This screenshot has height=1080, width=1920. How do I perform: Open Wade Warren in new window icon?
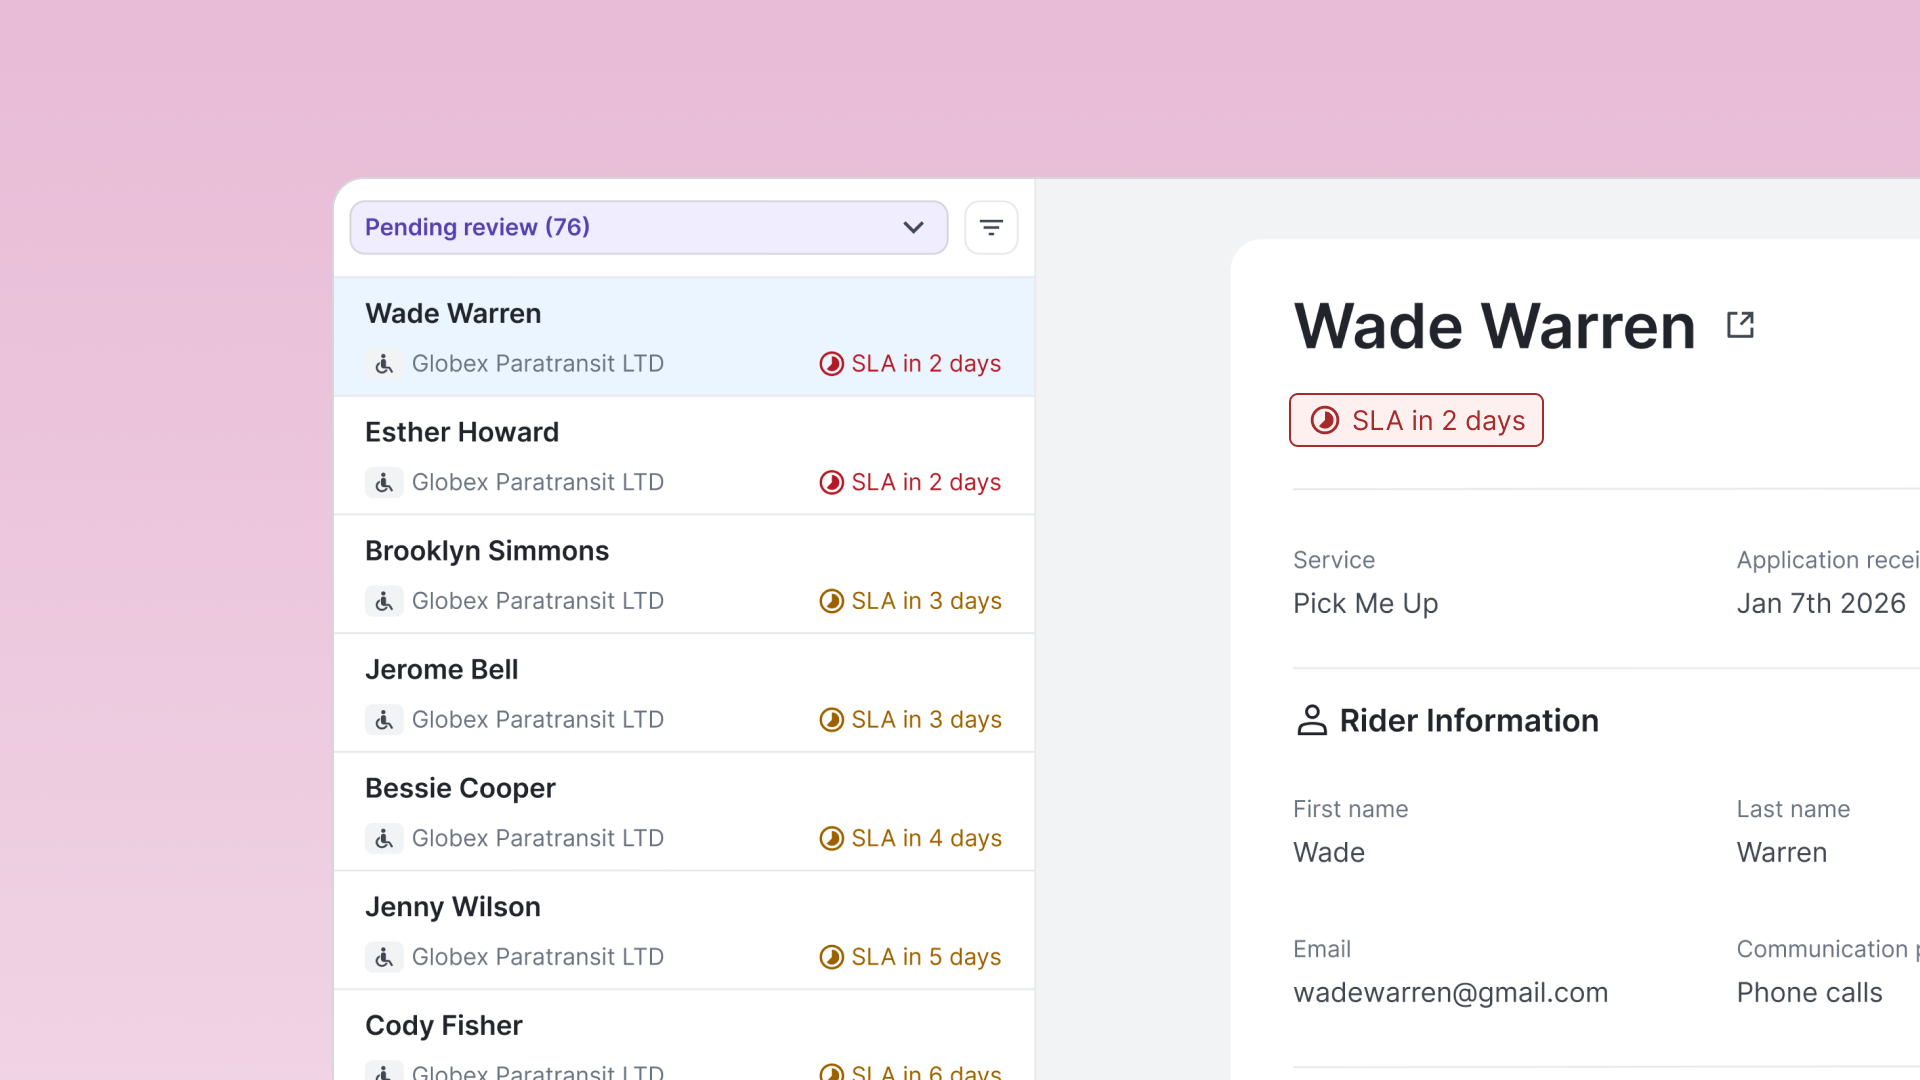click(x=1740, y=325)
